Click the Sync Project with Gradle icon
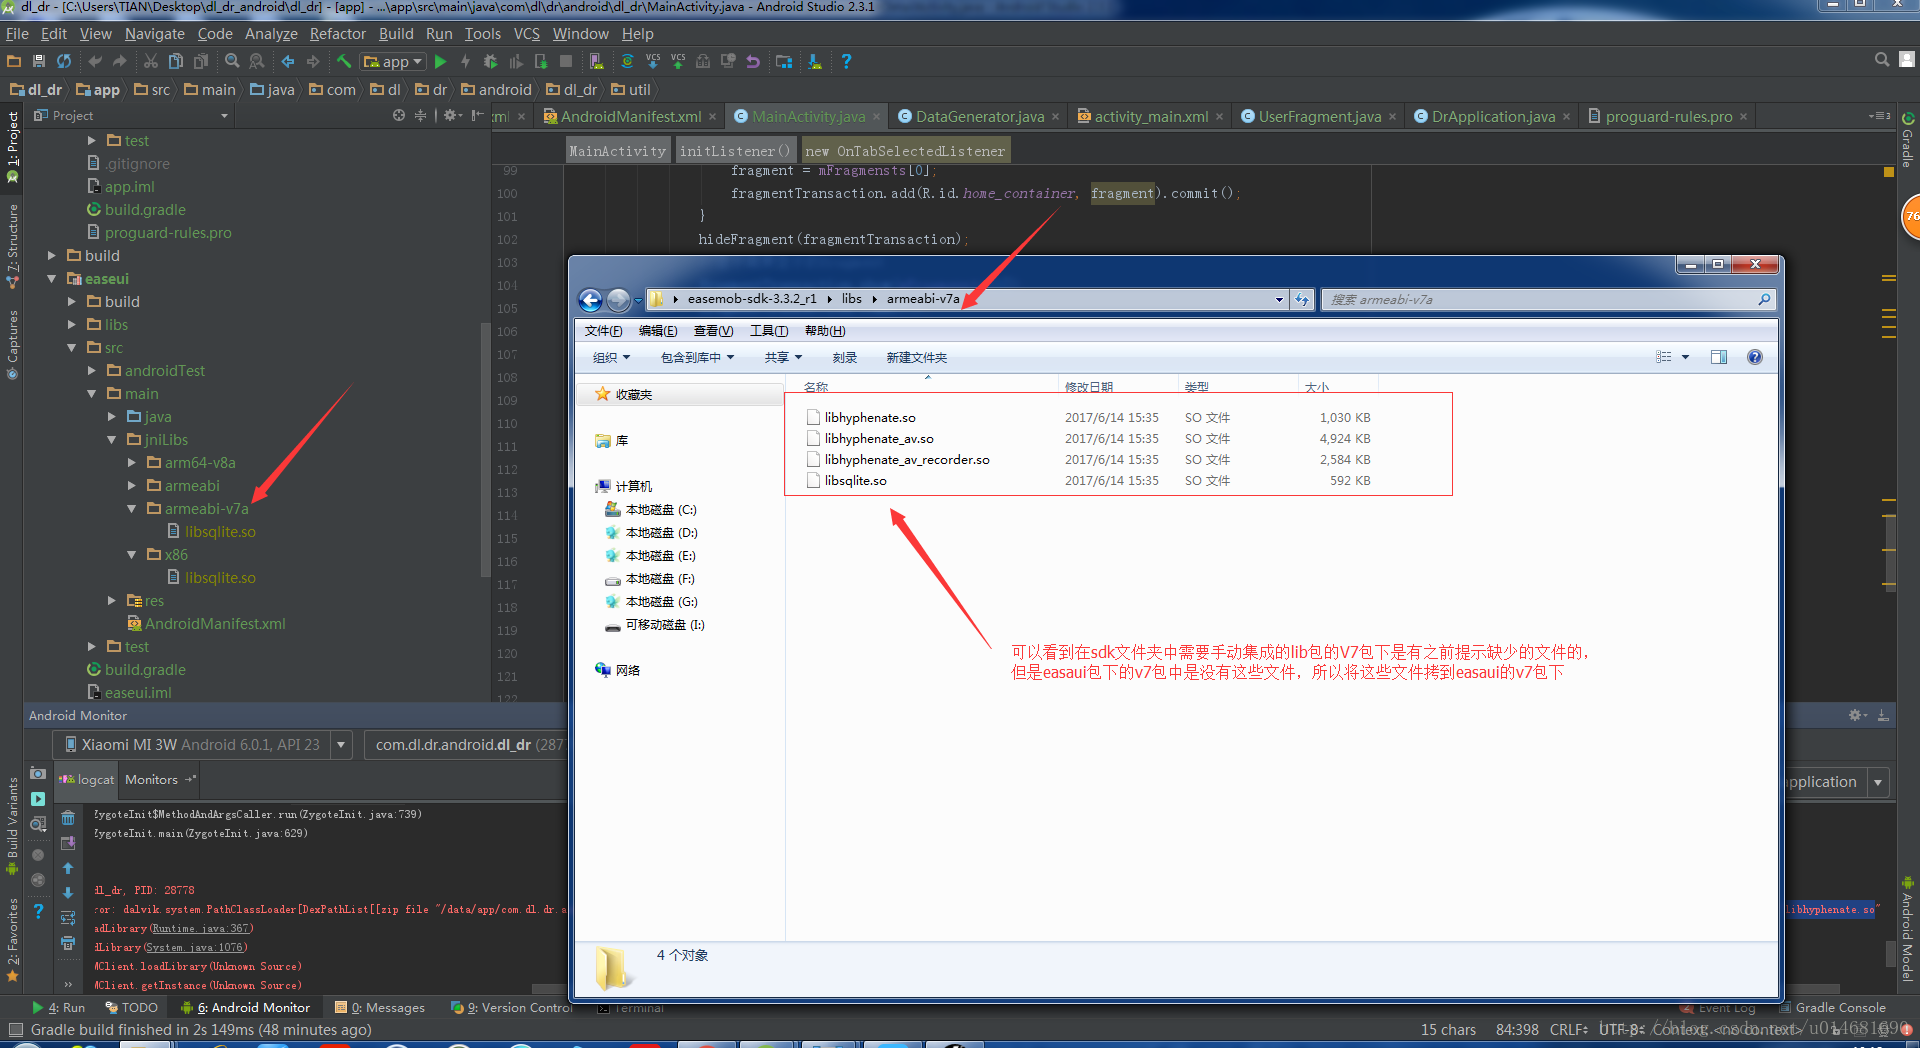The width and height of the screenshot is (1920, 1048). 627,61
